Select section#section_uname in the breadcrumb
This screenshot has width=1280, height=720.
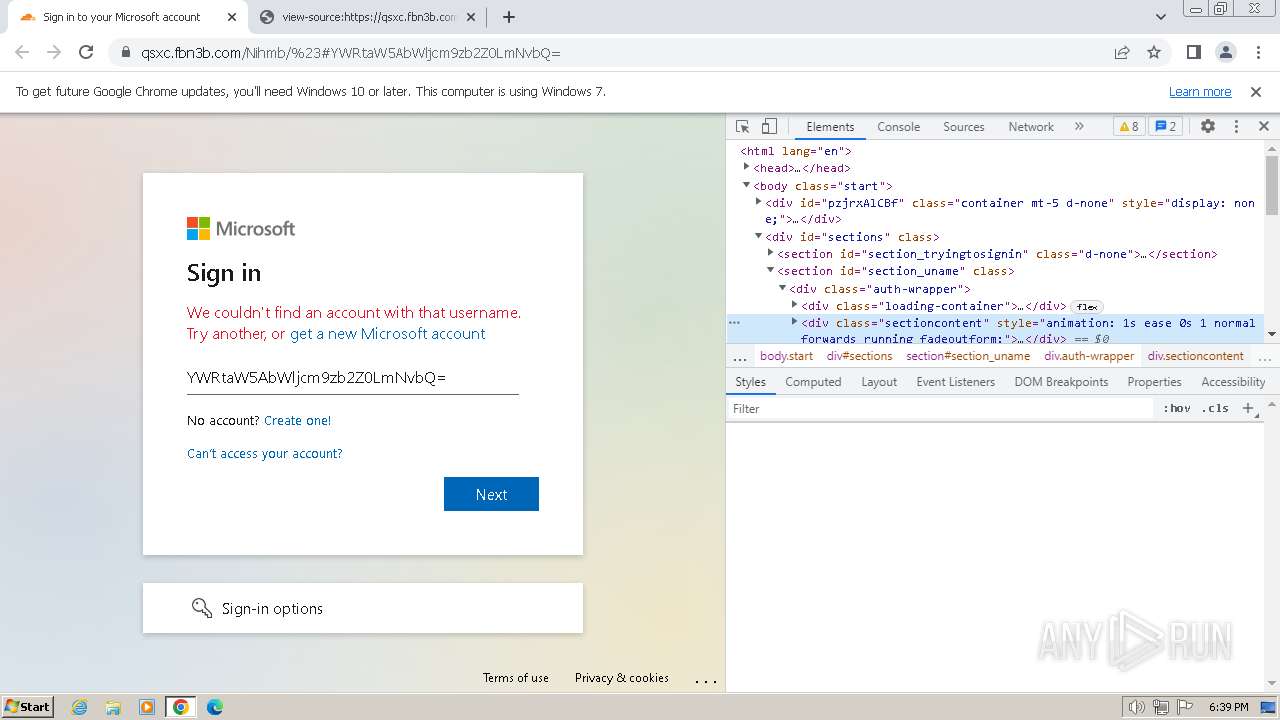968,356
